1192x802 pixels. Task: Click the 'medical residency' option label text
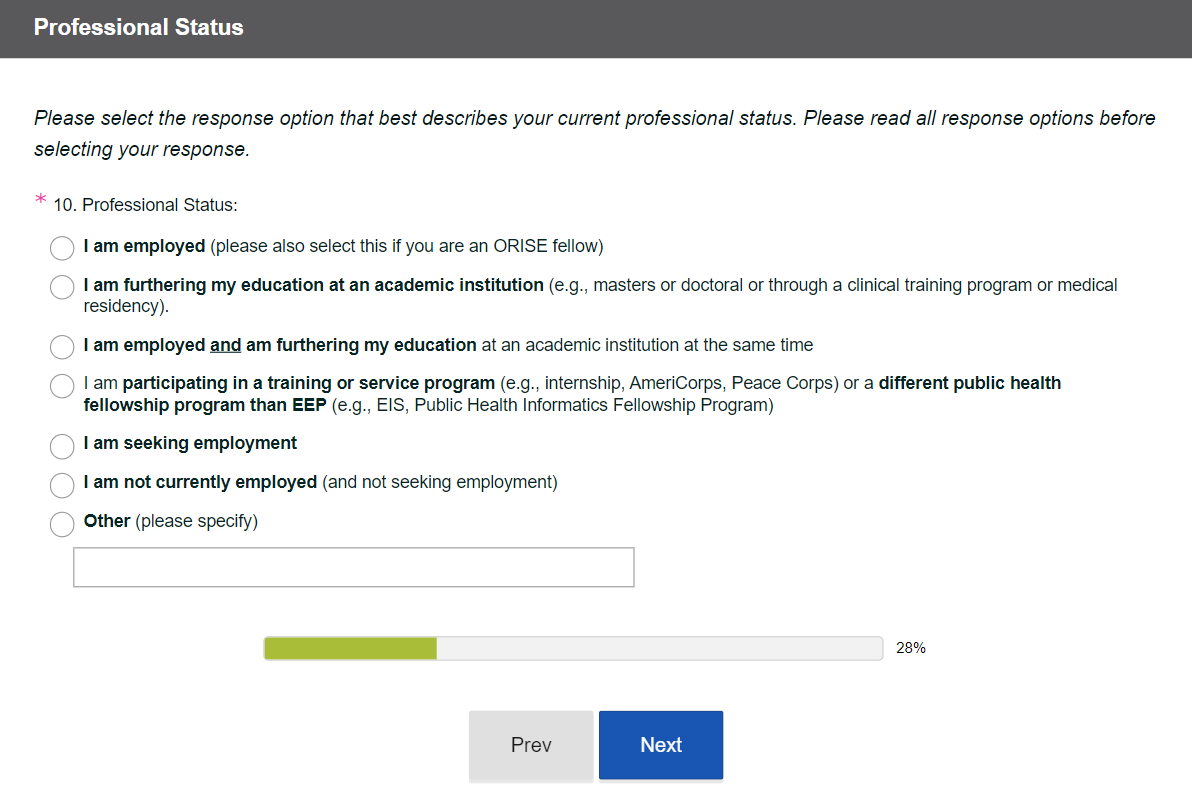[x=1075, y=286]
